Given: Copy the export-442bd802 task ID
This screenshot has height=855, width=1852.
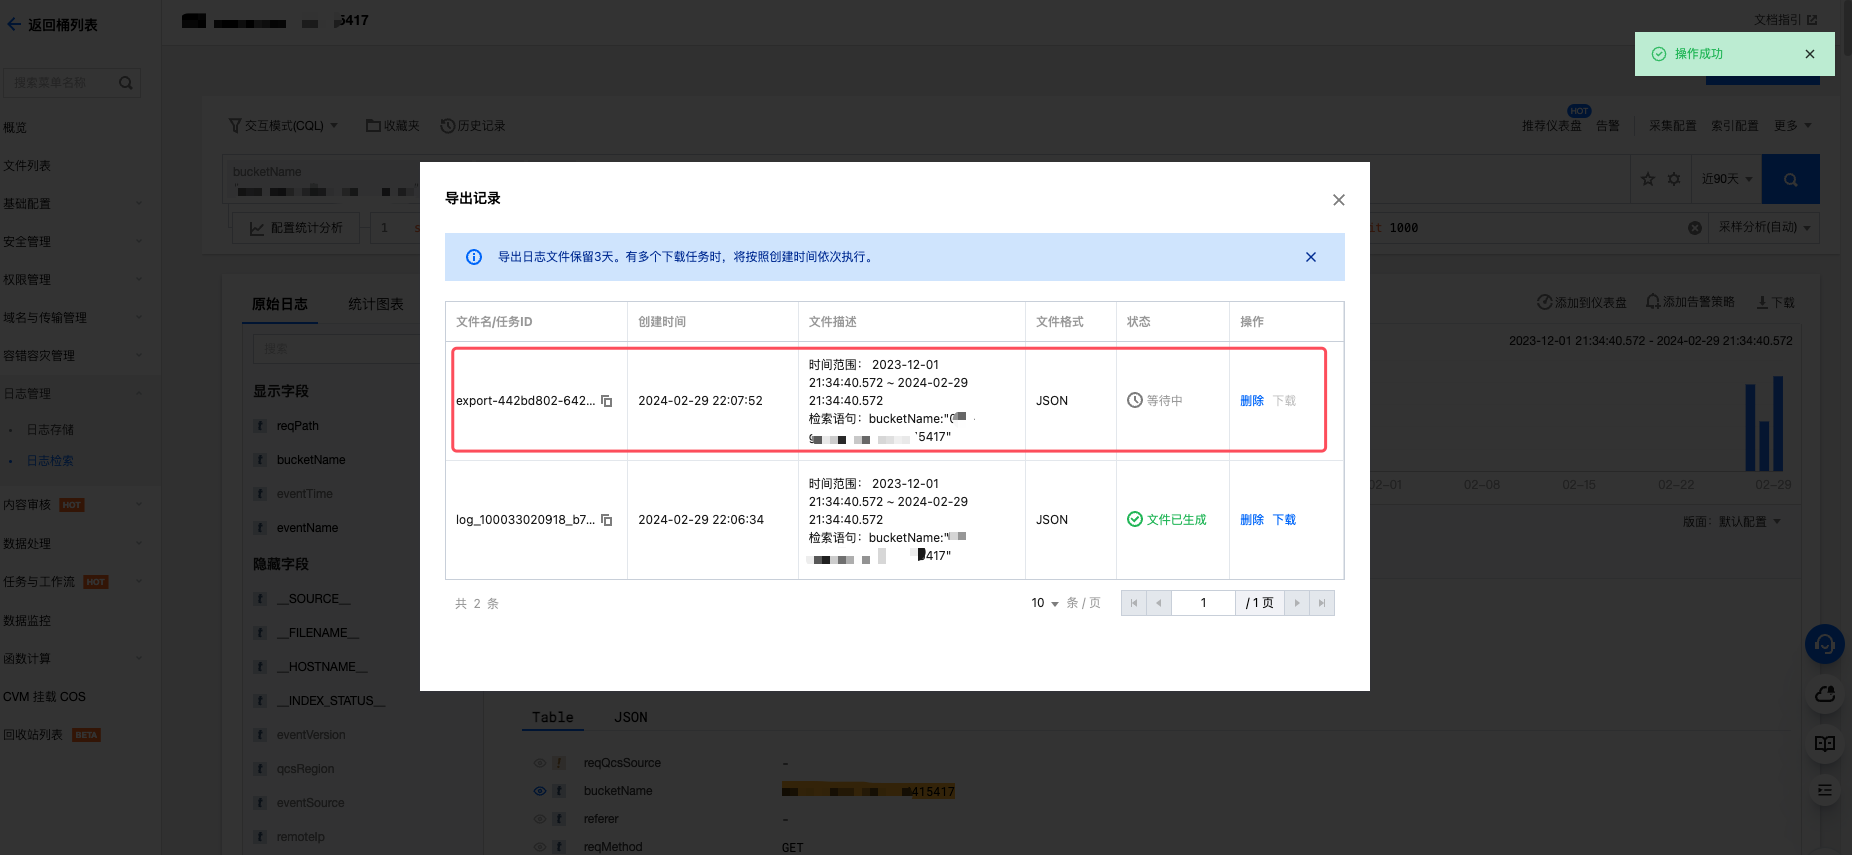Looking at the screenshot, I should [606, 401].
